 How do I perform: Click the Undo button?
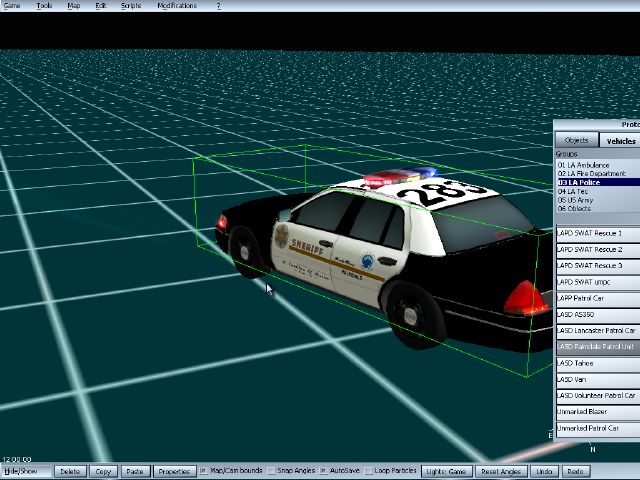point(544,471)
